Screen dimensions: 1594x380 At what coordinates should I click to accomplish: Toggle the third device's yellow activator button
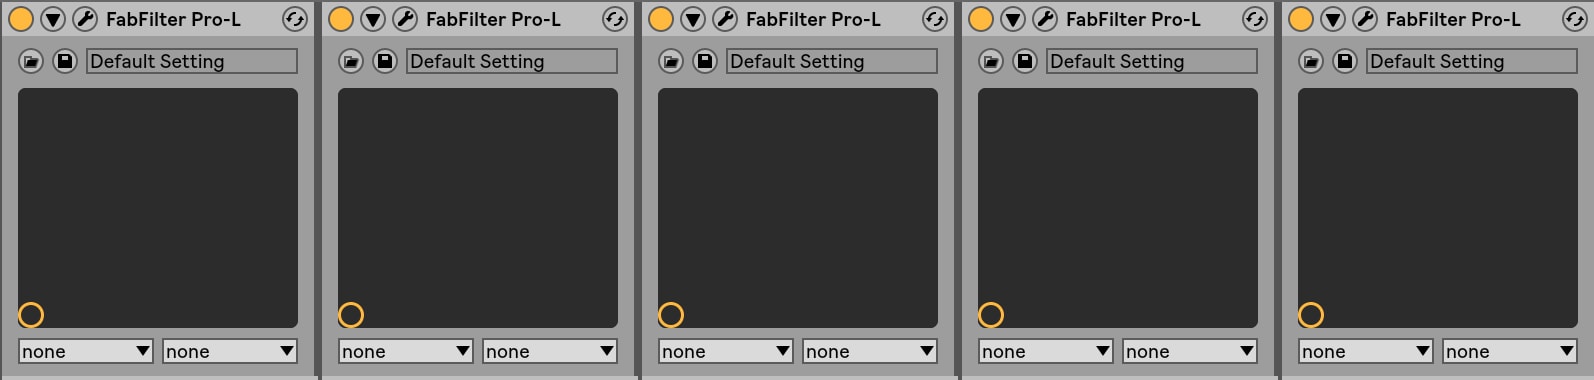coord(661,19)
